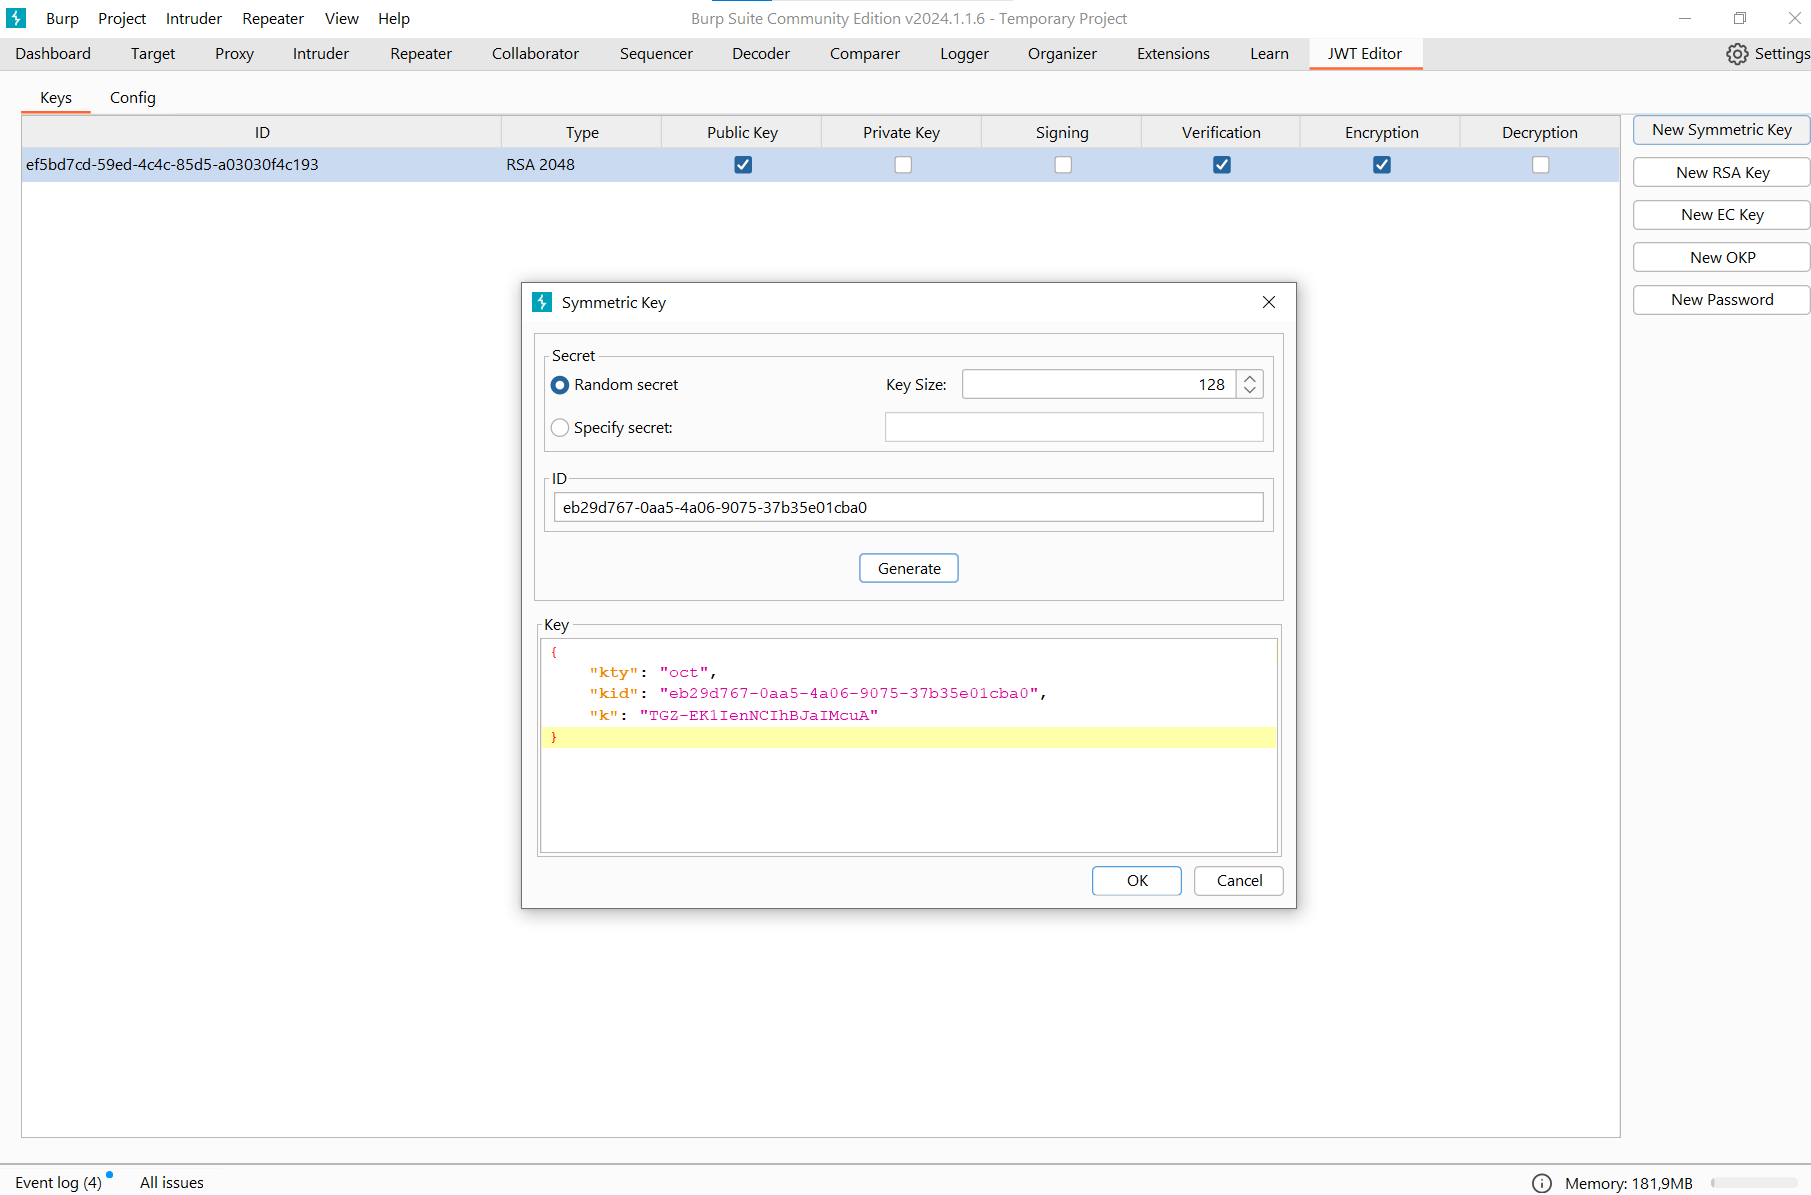Open the Burp menu

pos(62,19)
